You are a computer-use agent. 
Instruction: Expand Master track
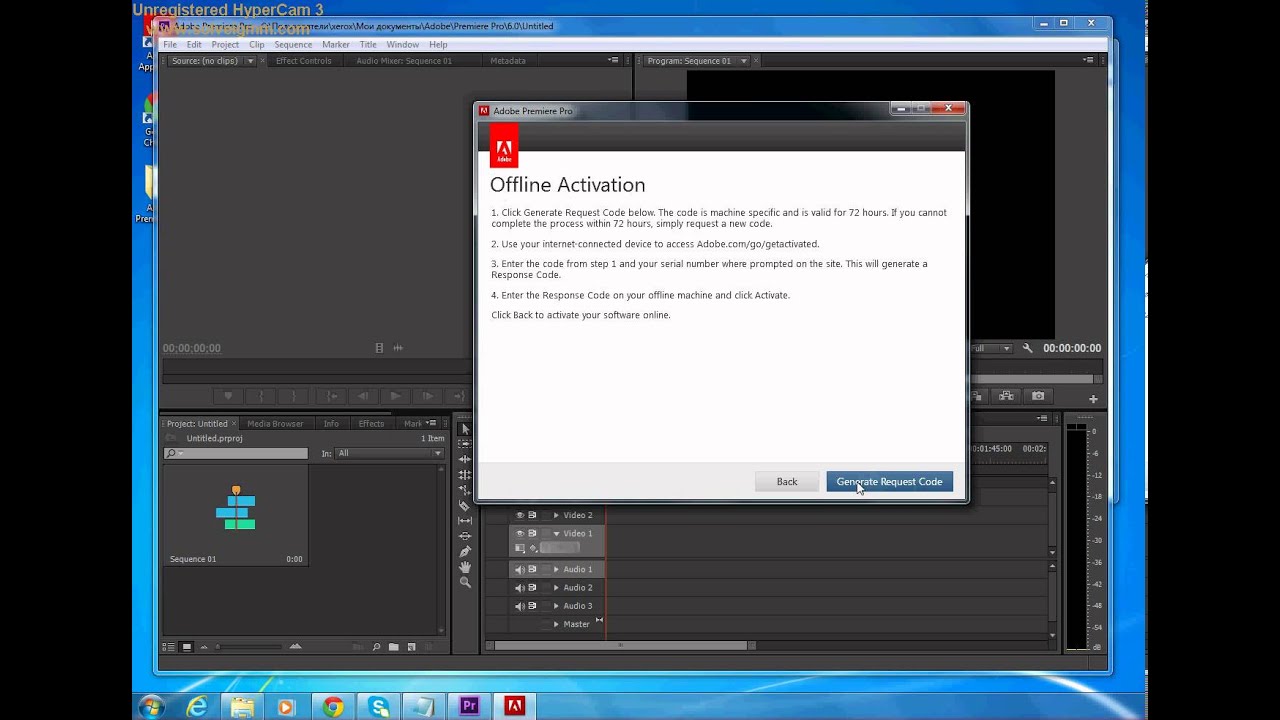[x=556, y=624]
